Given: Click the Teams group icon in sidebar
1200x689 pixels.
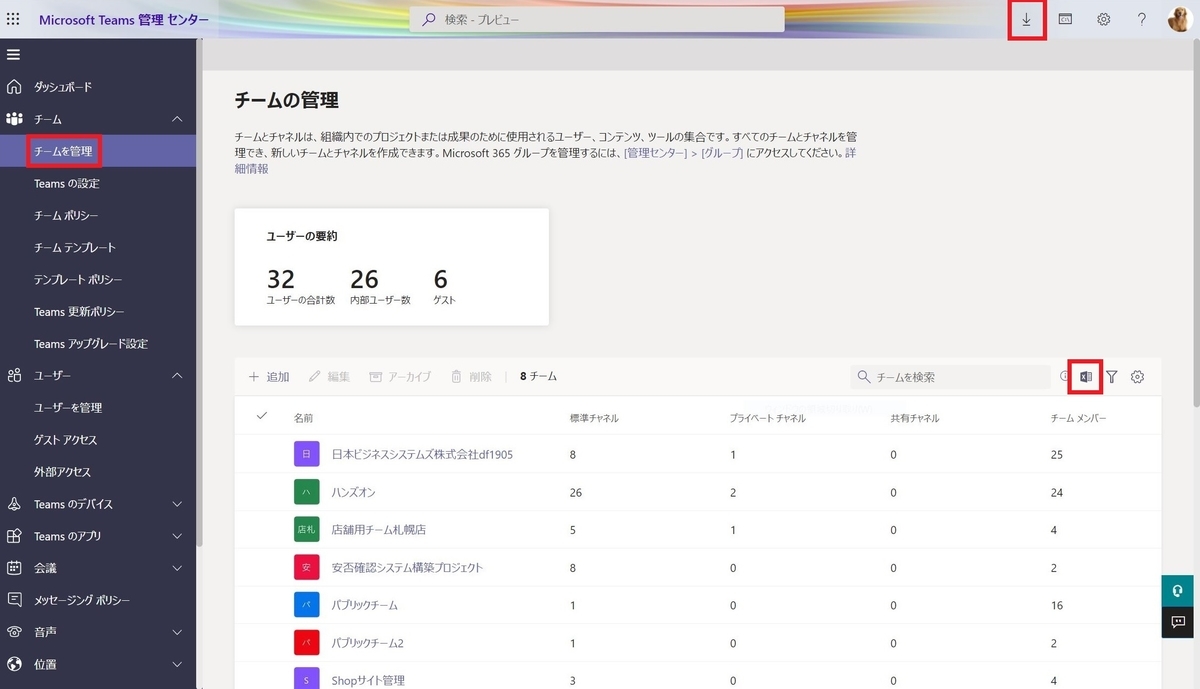Looking at the screenshot, I should [x=14, y=119].
